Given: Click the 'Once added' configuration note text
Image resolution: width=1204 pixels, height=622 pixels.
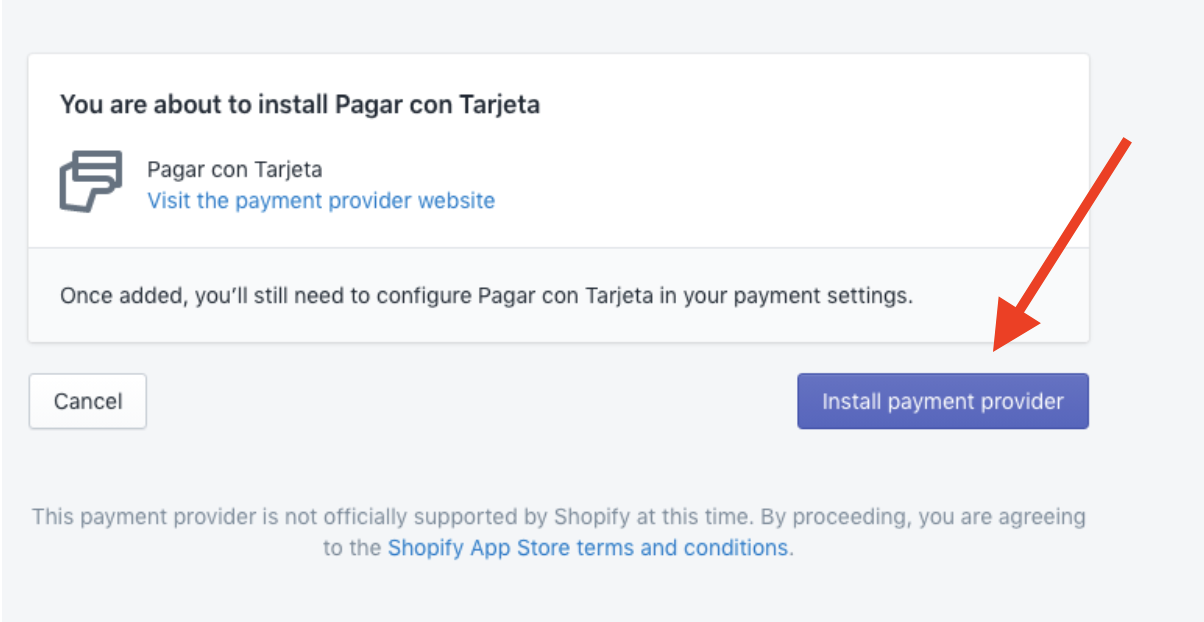Looking at the screenshot, I should pyautogui.click(x=486, y=297).
